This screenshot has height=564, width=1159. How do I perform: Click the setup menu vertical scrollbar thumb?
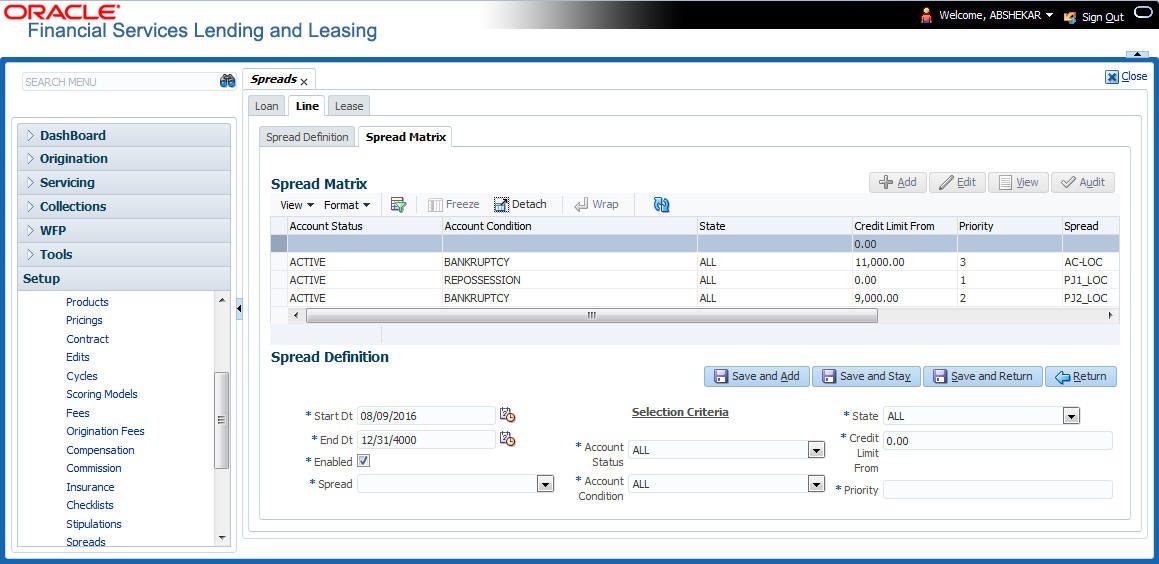point(222,420)
